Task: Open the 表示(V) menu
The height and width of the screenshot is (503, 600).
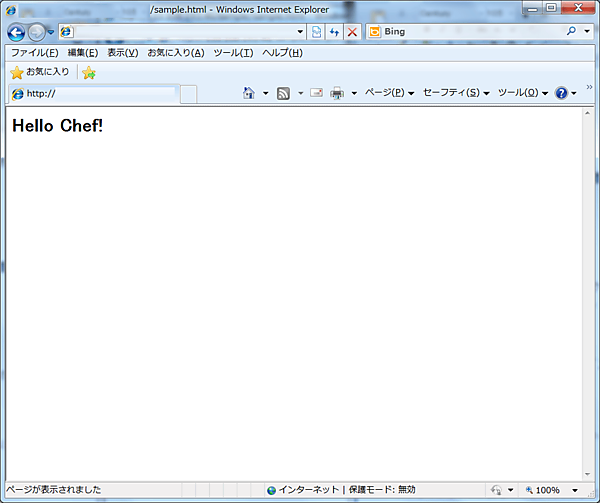Action: coord(122,53)
